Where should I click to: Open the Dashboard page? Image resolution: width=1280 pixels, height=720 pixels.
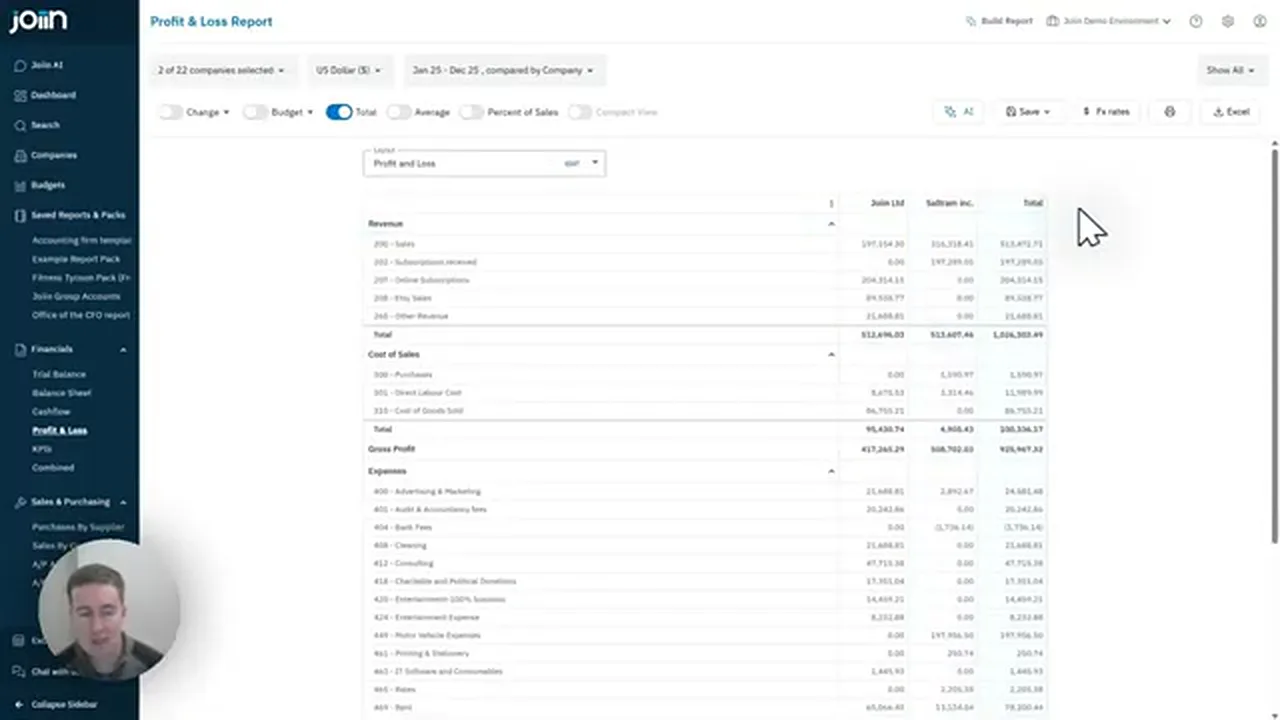45,95
